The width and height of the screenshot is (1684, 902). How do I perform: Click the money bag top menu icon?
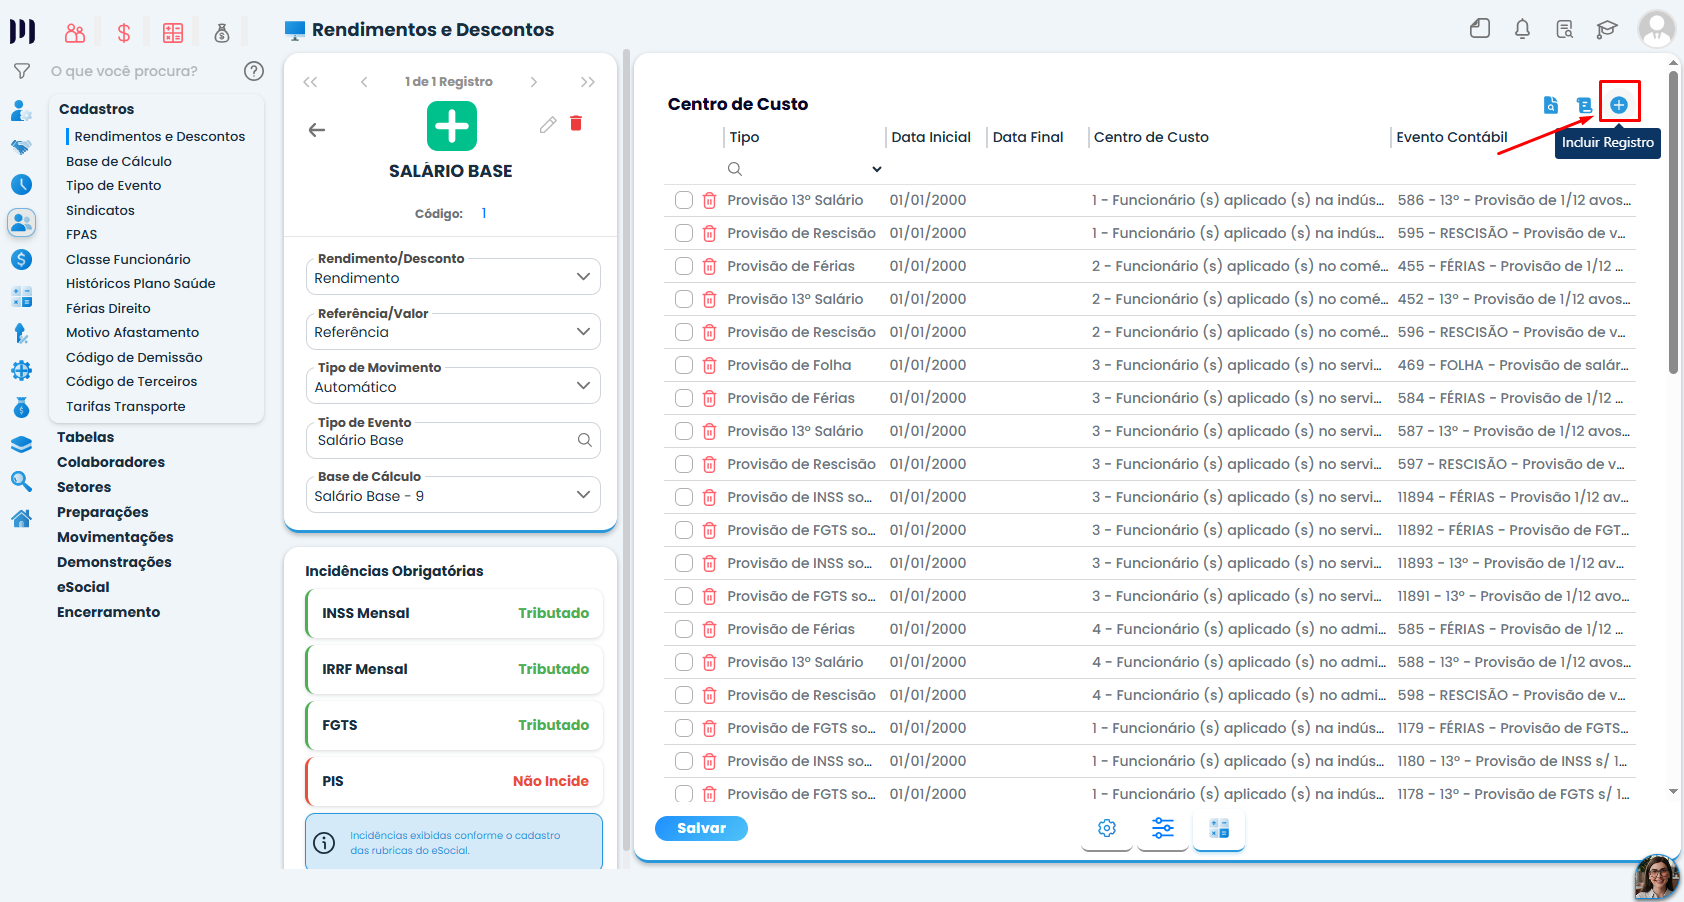coord(222,33)
